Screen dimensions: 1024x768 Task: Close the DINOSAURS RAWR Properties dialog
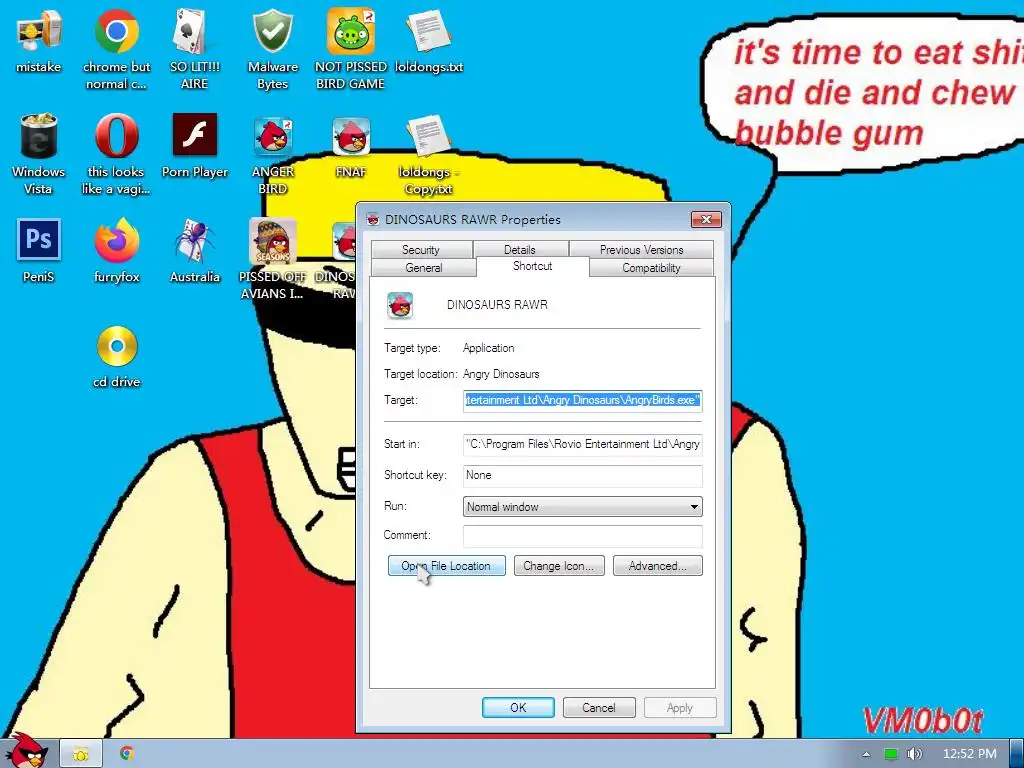click(706, 219)
